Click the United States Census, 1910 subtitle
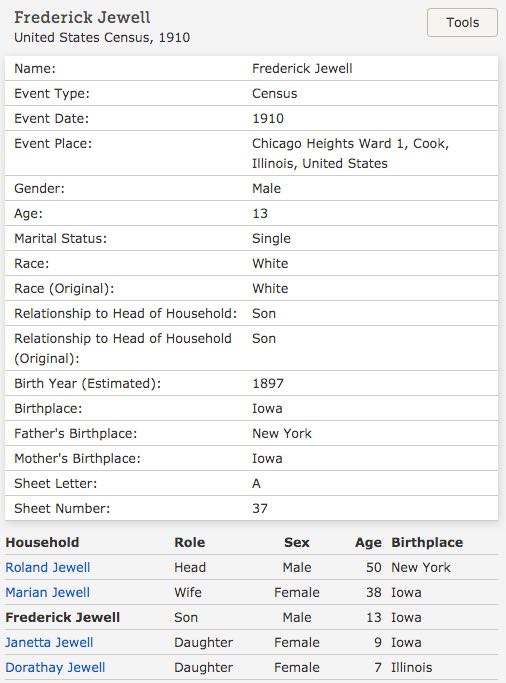The height and width of the screenshot is (683, 506). tap(102, 37)
